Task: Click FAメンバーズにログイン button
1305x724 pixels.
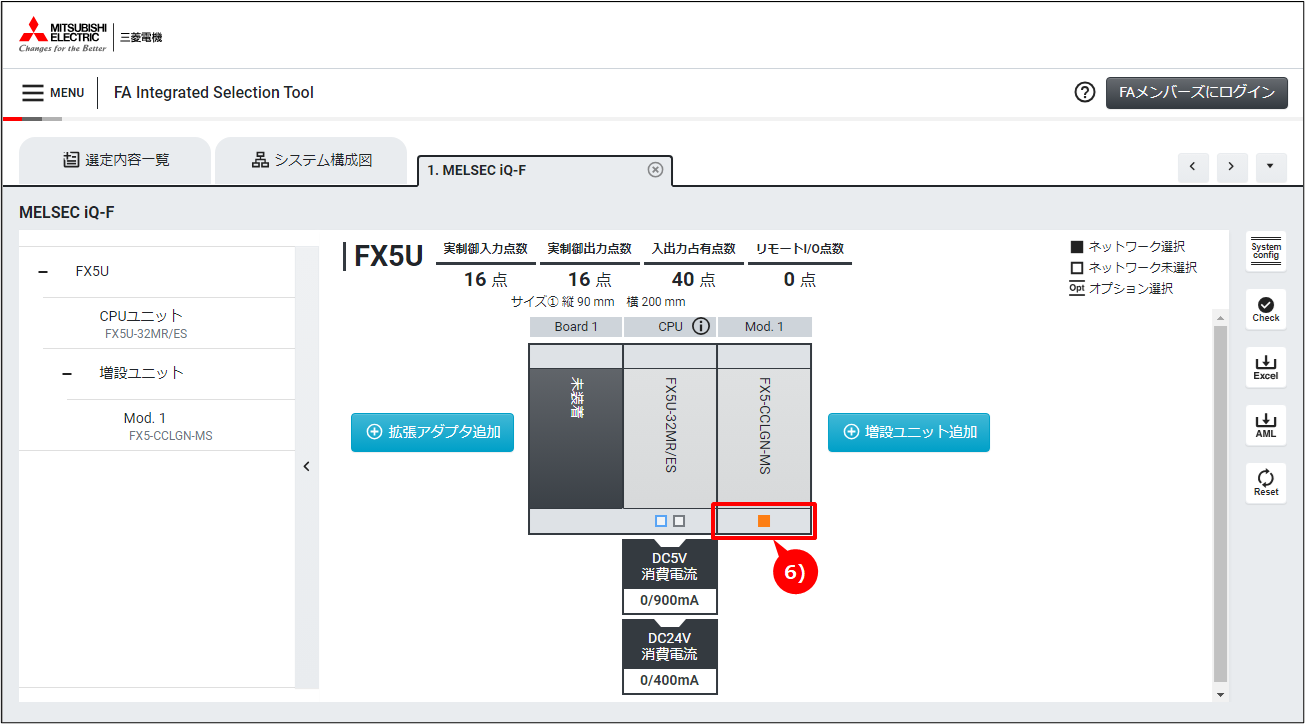Action: point(1196,92)
